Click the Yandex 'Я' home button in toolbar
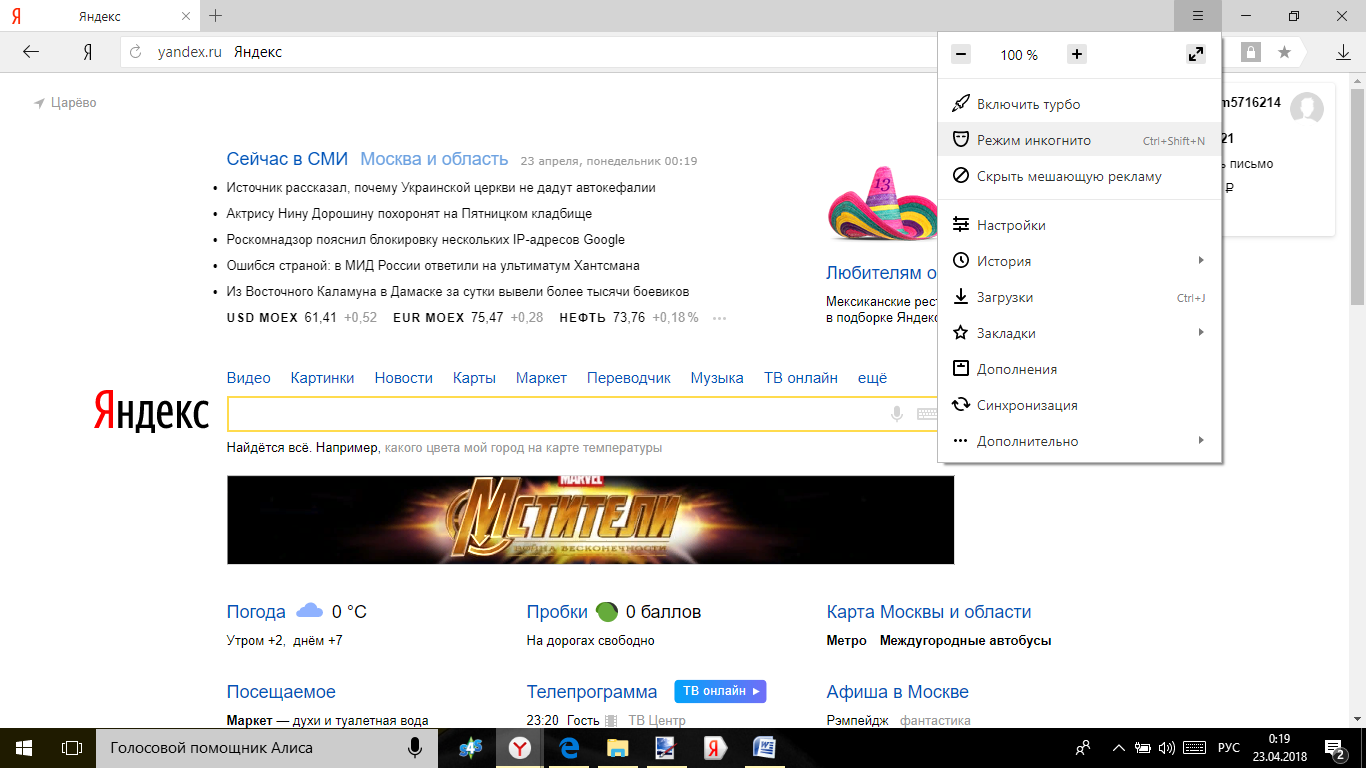This screenshot has height=768, width=1366. point(88,52)
